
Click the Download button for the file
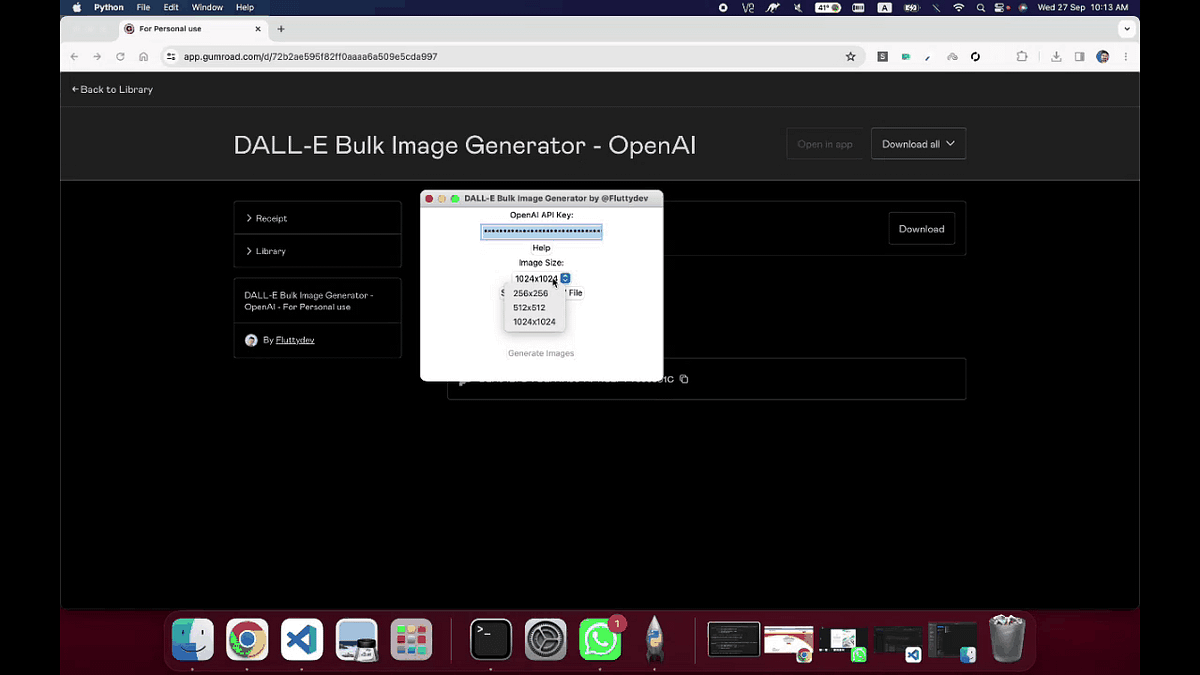click(x=921, y=228)
